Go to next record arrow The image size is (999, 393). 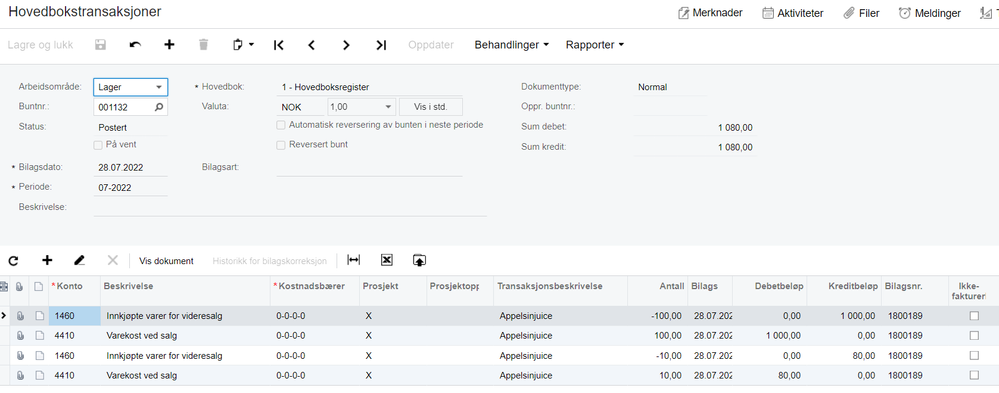[346, 45]
